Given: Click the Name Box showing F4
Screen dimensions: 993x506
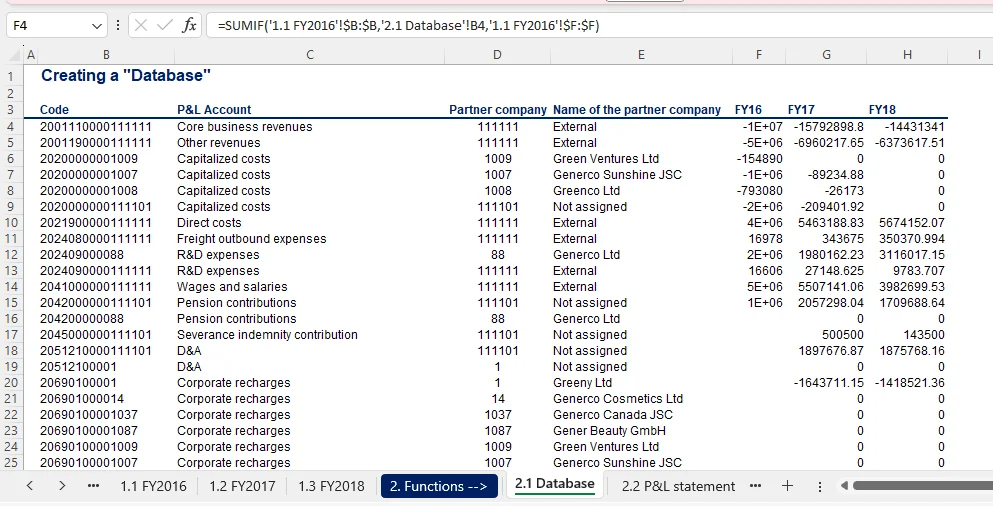Looking at the screenshot, I should 45,25.
